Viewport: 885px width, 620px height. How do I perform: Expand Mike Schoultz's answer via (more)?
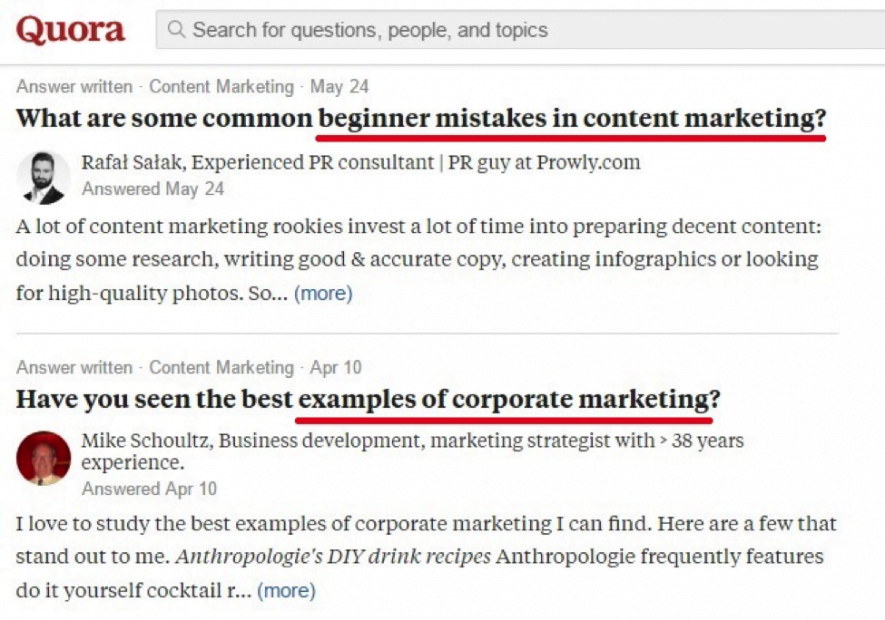point(286,591)
